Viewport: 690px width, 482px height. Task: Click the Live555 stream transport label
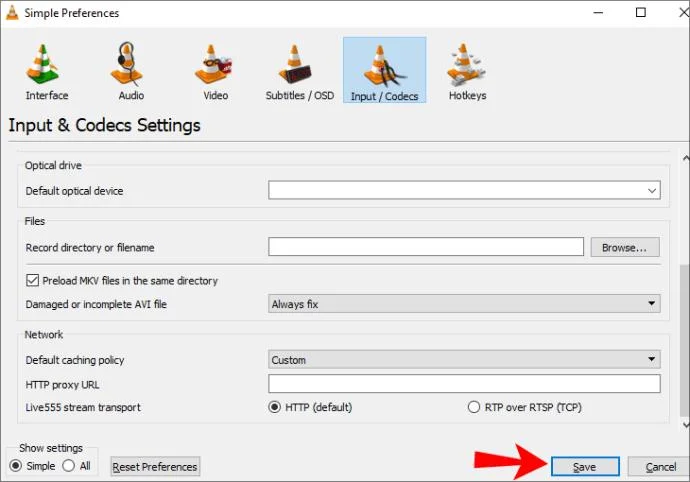click(x=83, y=408)
